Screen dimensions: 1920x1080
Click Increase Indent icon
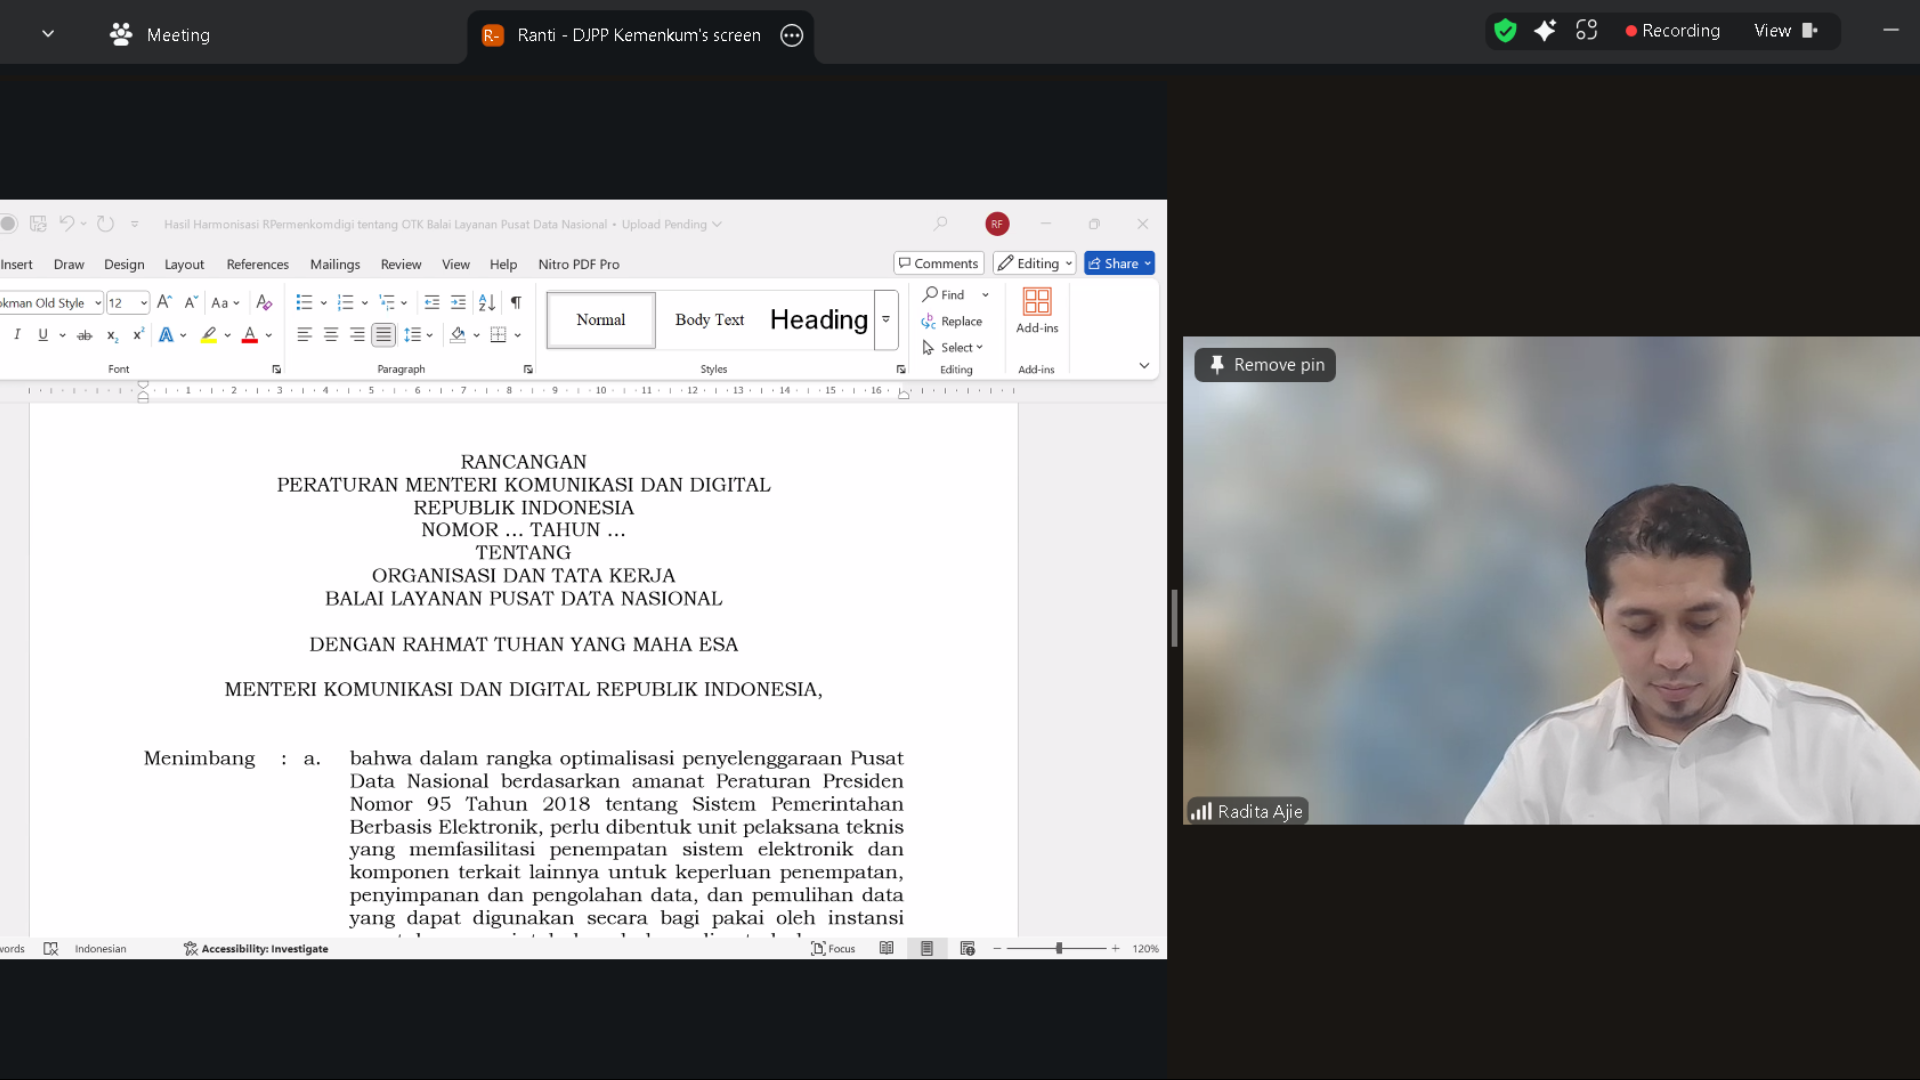tap(458, 303)
